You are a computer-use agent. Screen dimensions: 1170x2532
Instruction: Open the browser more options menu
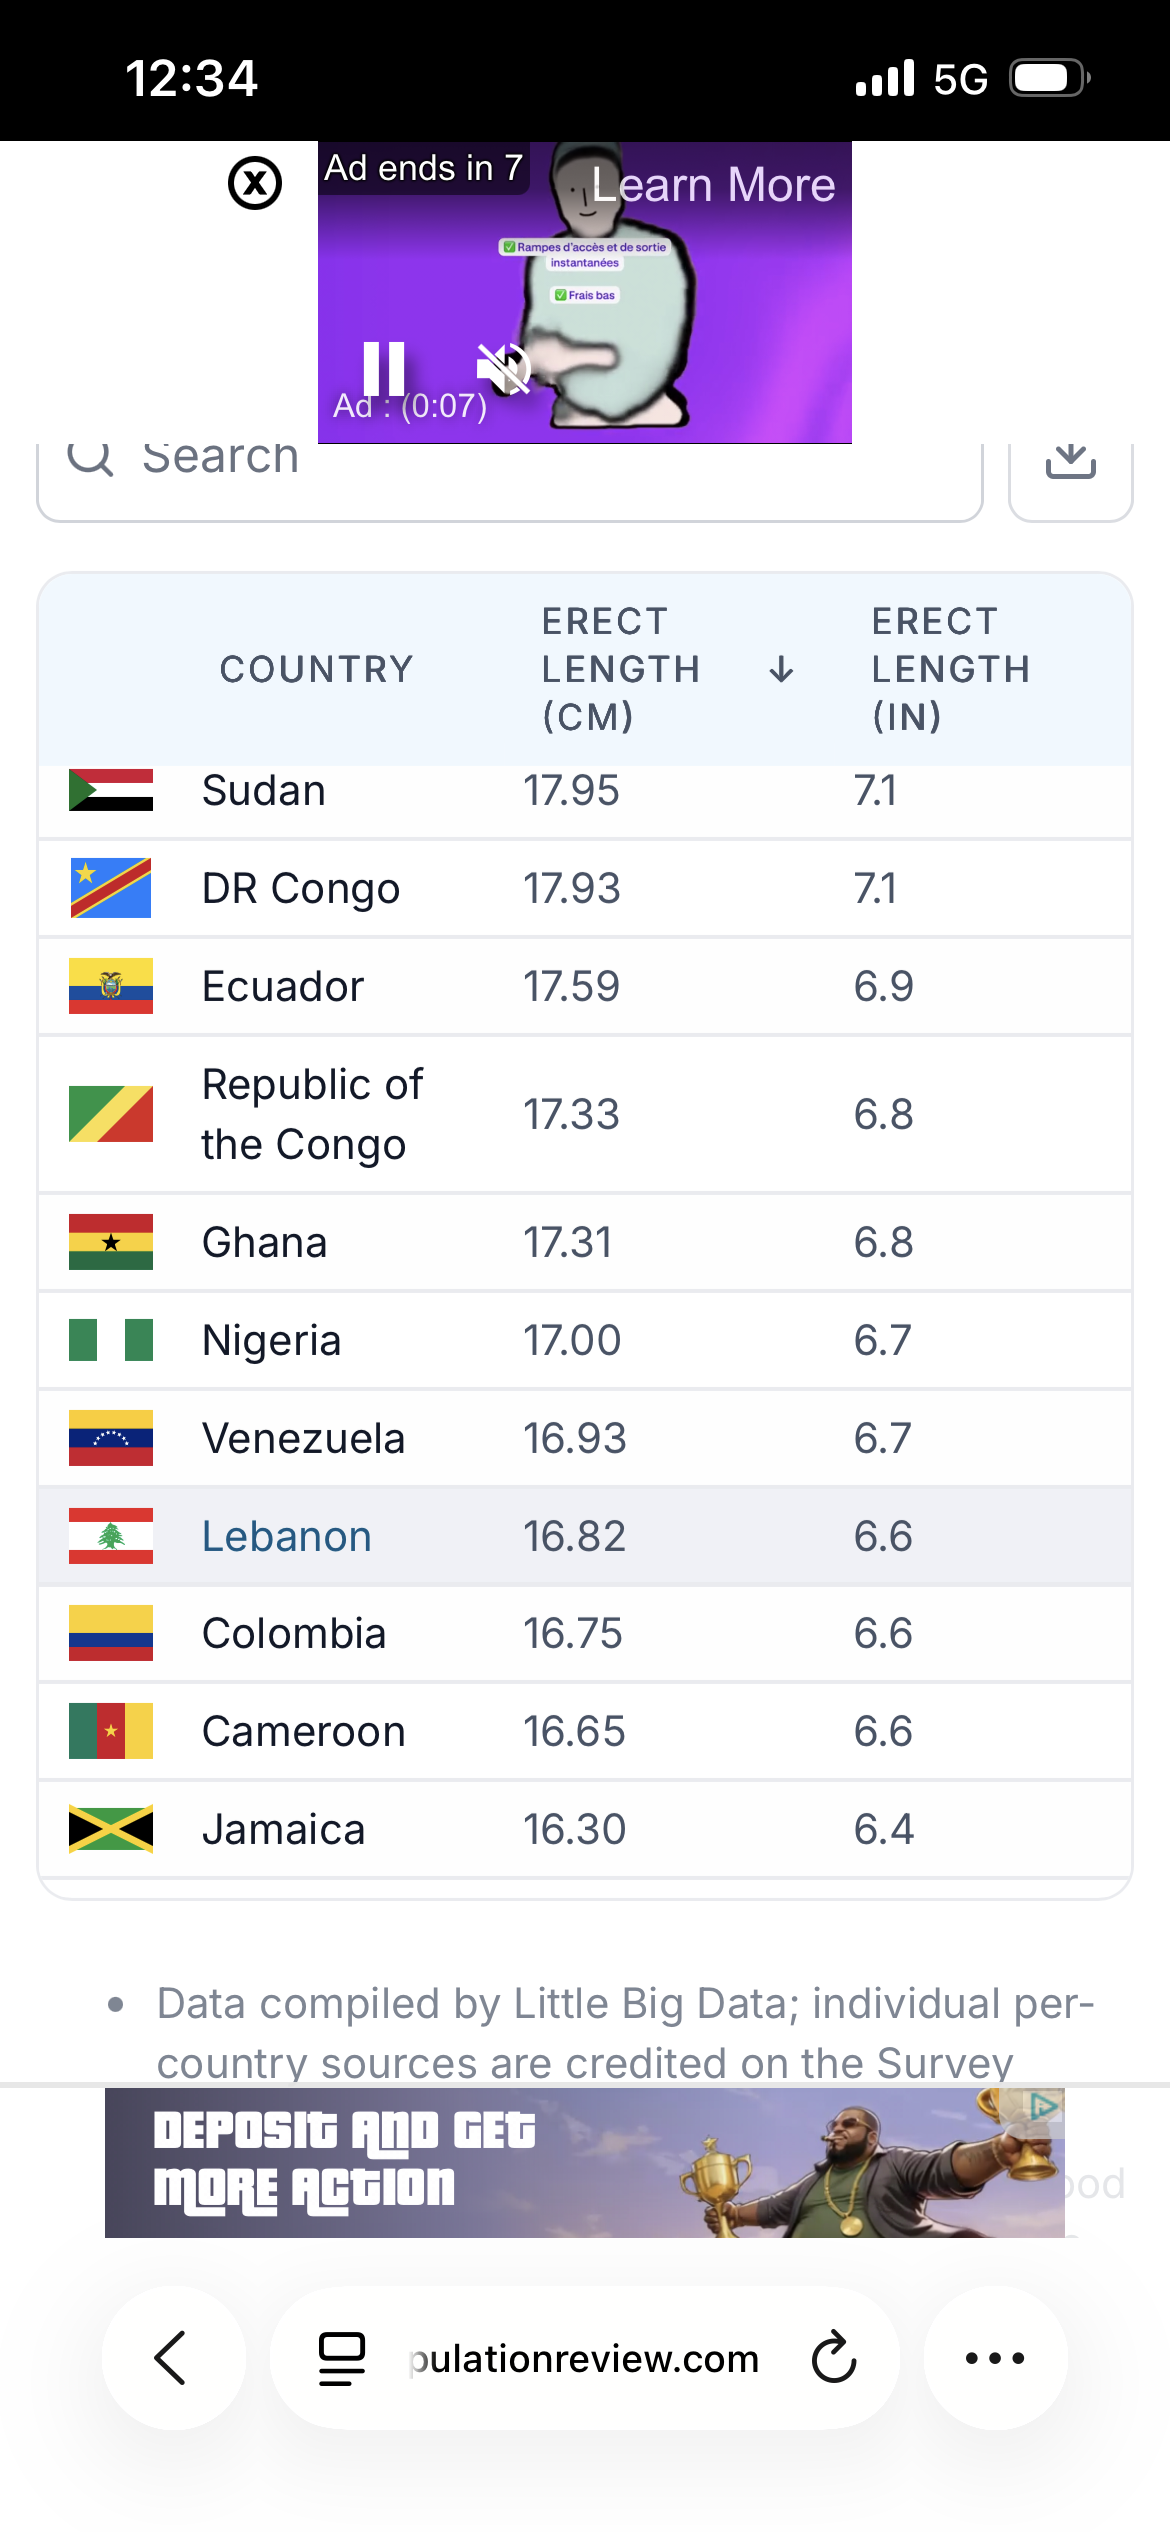[x=995, y=2358]
